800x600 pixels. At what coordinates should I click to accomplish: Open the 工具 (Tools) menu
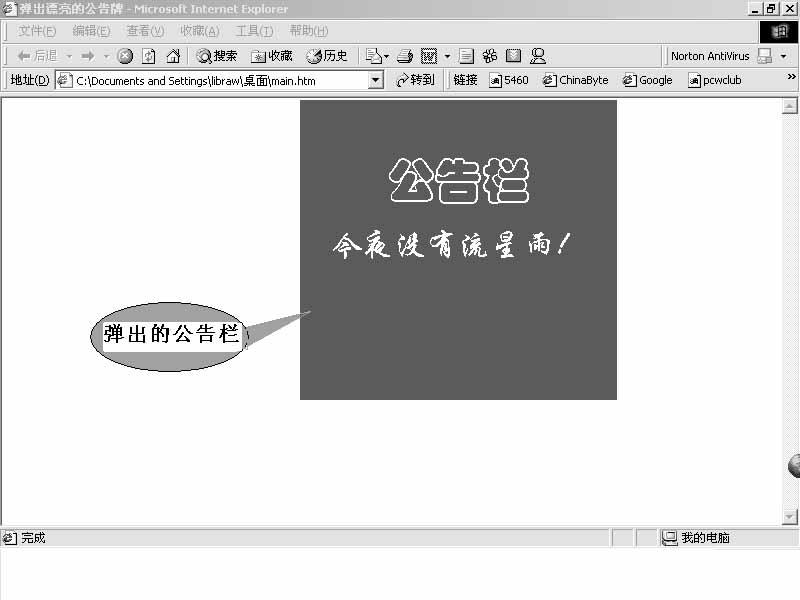254,30
